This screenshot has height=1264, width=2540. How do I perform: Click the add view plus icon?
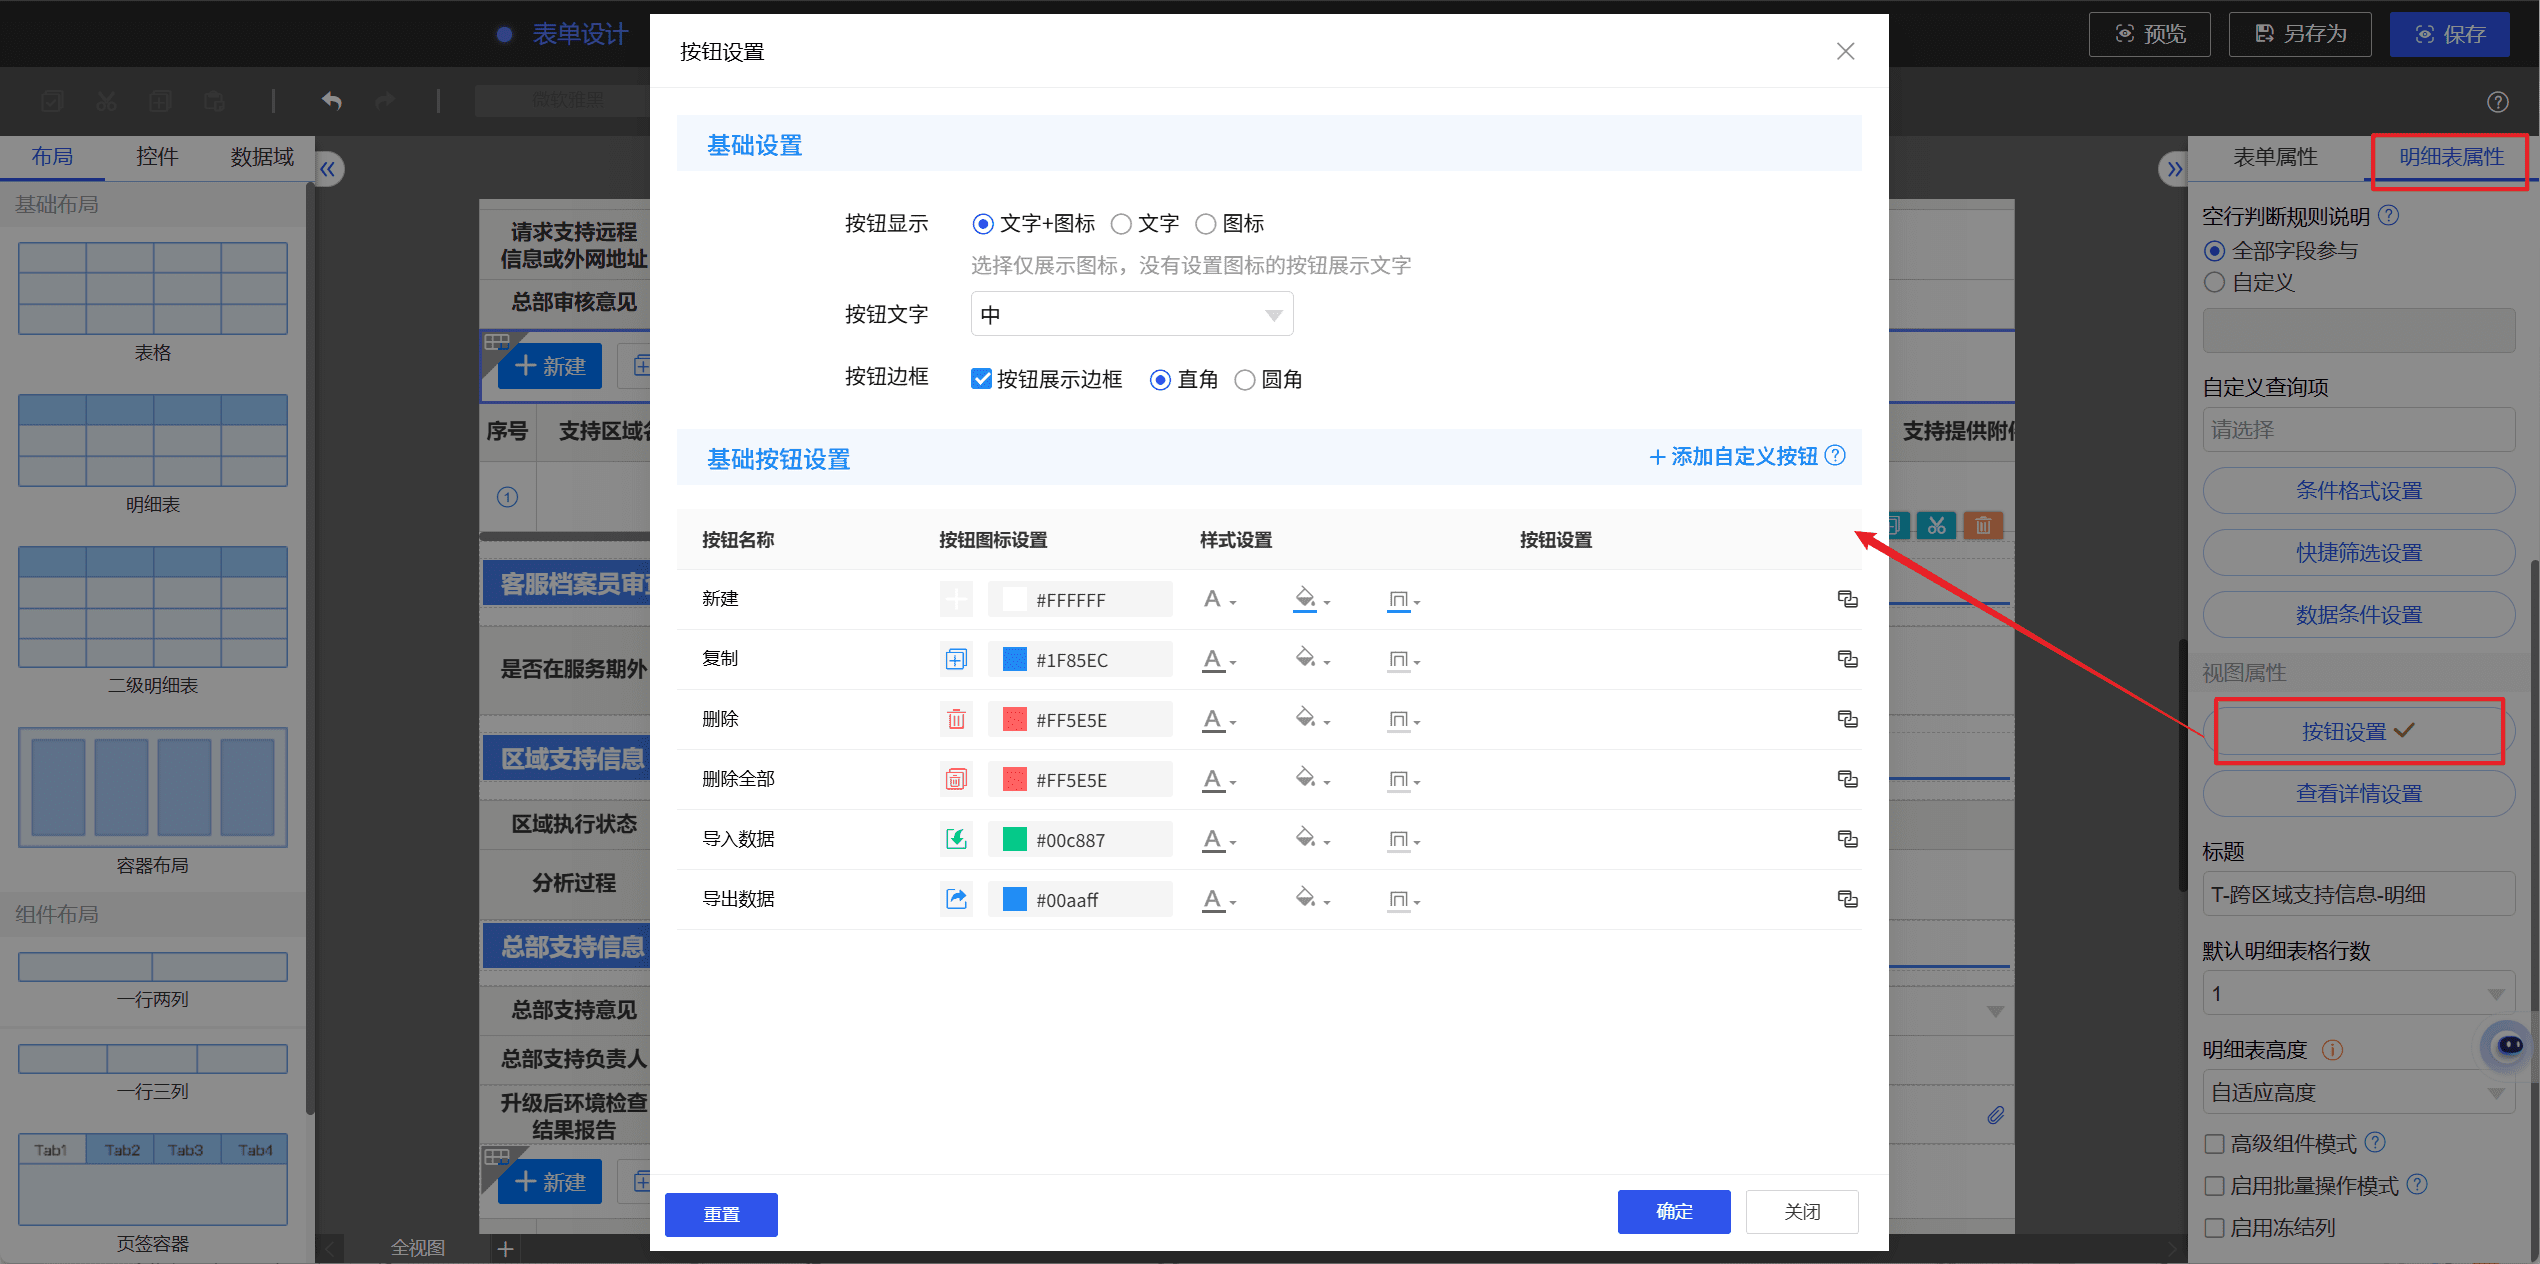[505, 1248]
